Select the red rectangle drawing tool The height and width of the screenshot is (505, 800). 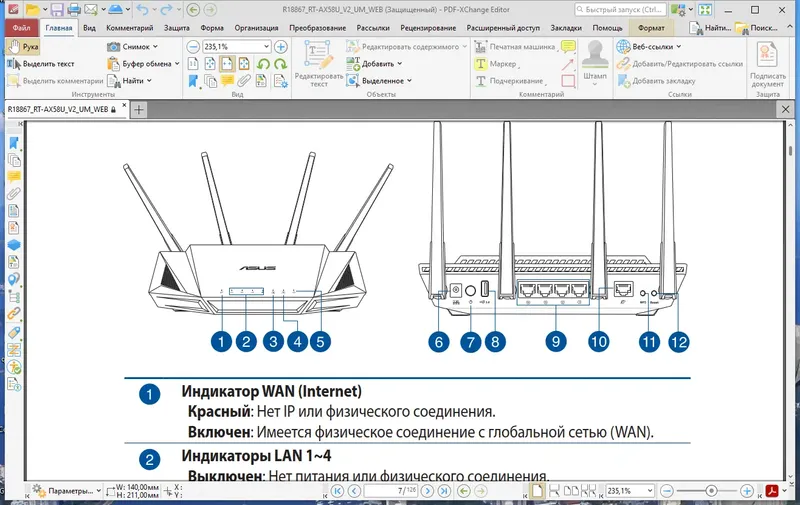pyautogui.click(x=568, y=81)
